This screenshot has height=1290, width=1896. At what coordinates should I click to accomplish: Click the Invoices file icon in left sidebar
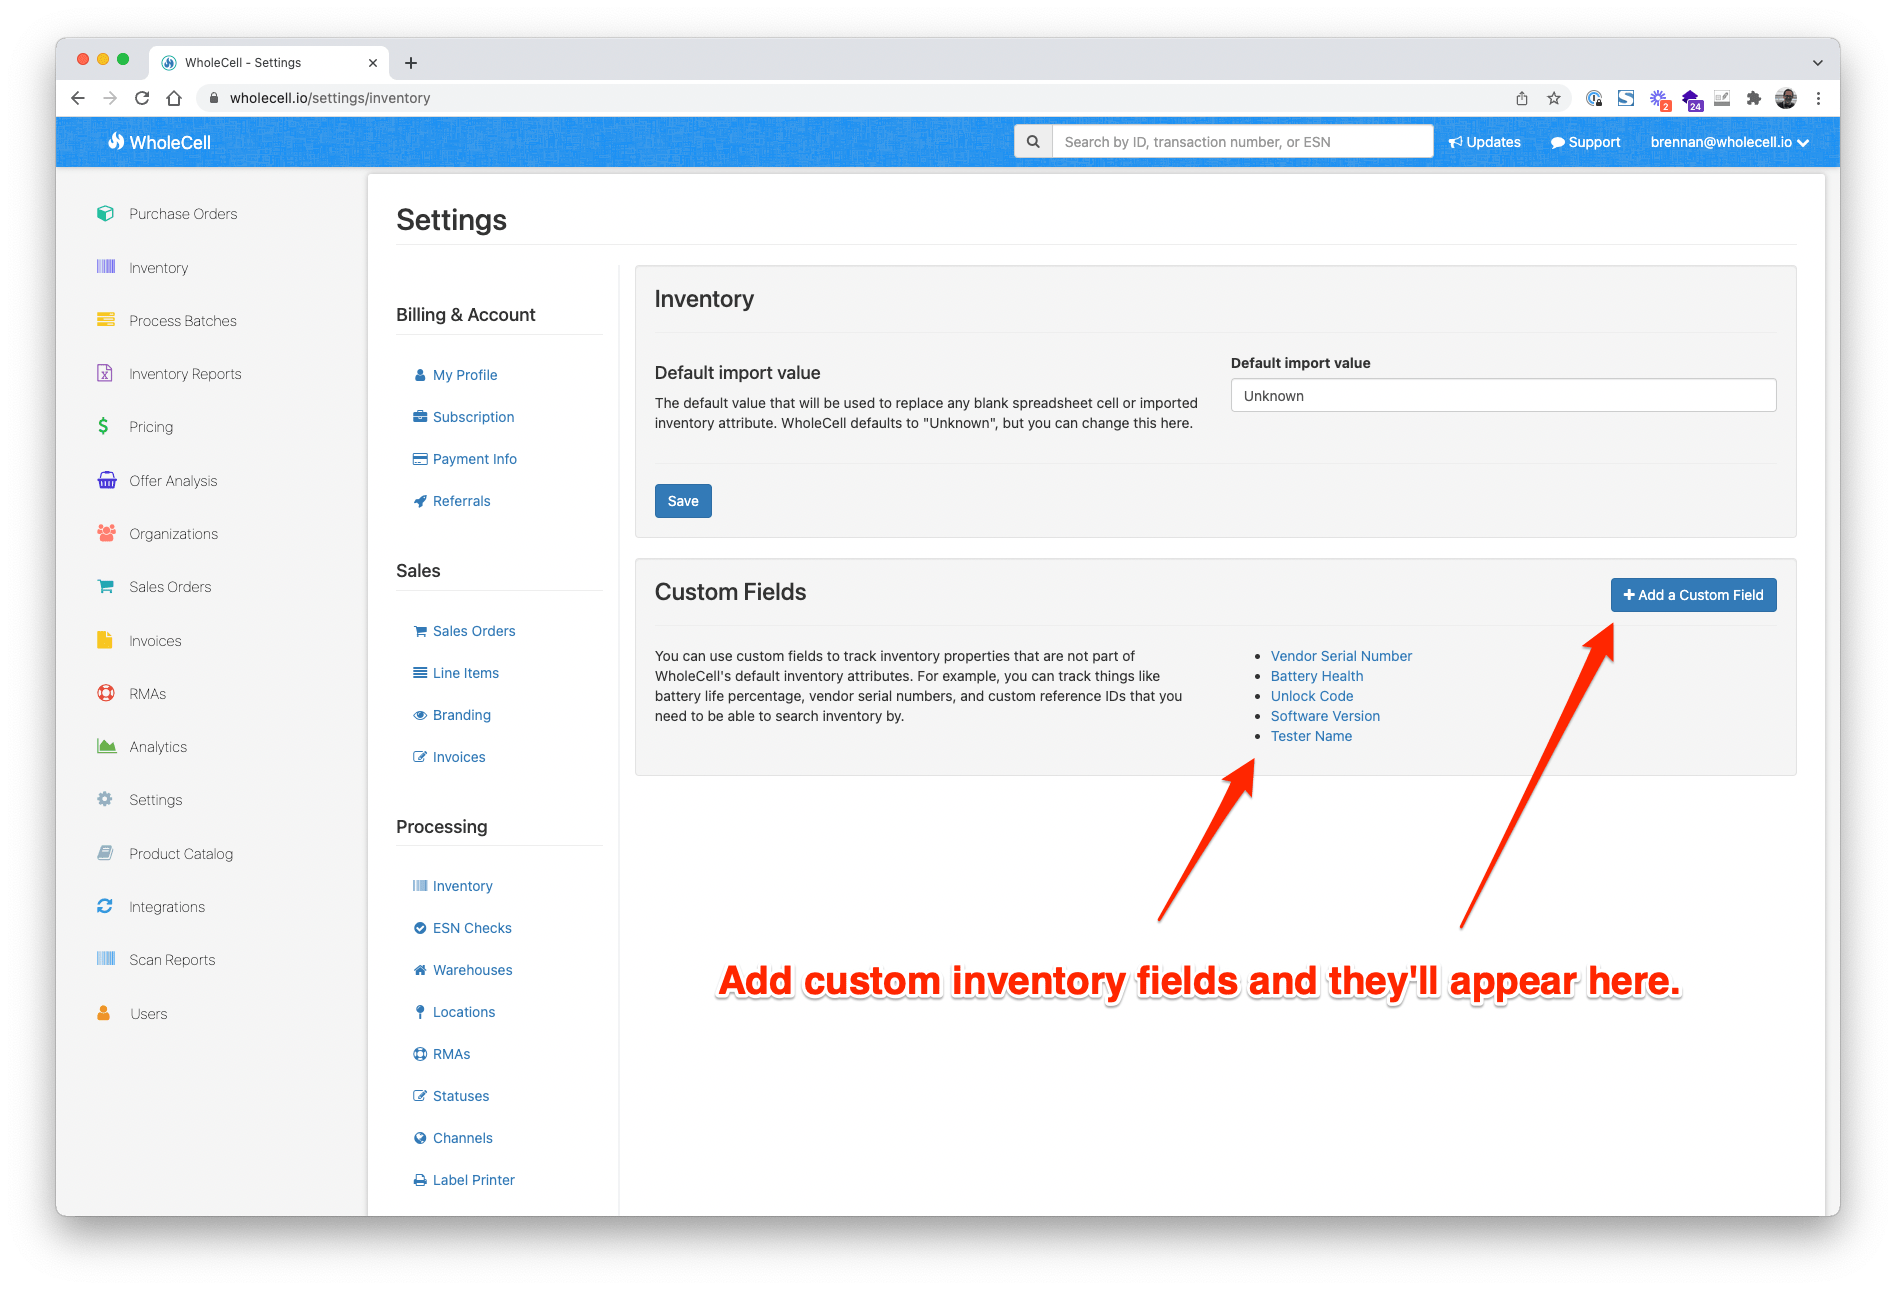tap(104, 640)
